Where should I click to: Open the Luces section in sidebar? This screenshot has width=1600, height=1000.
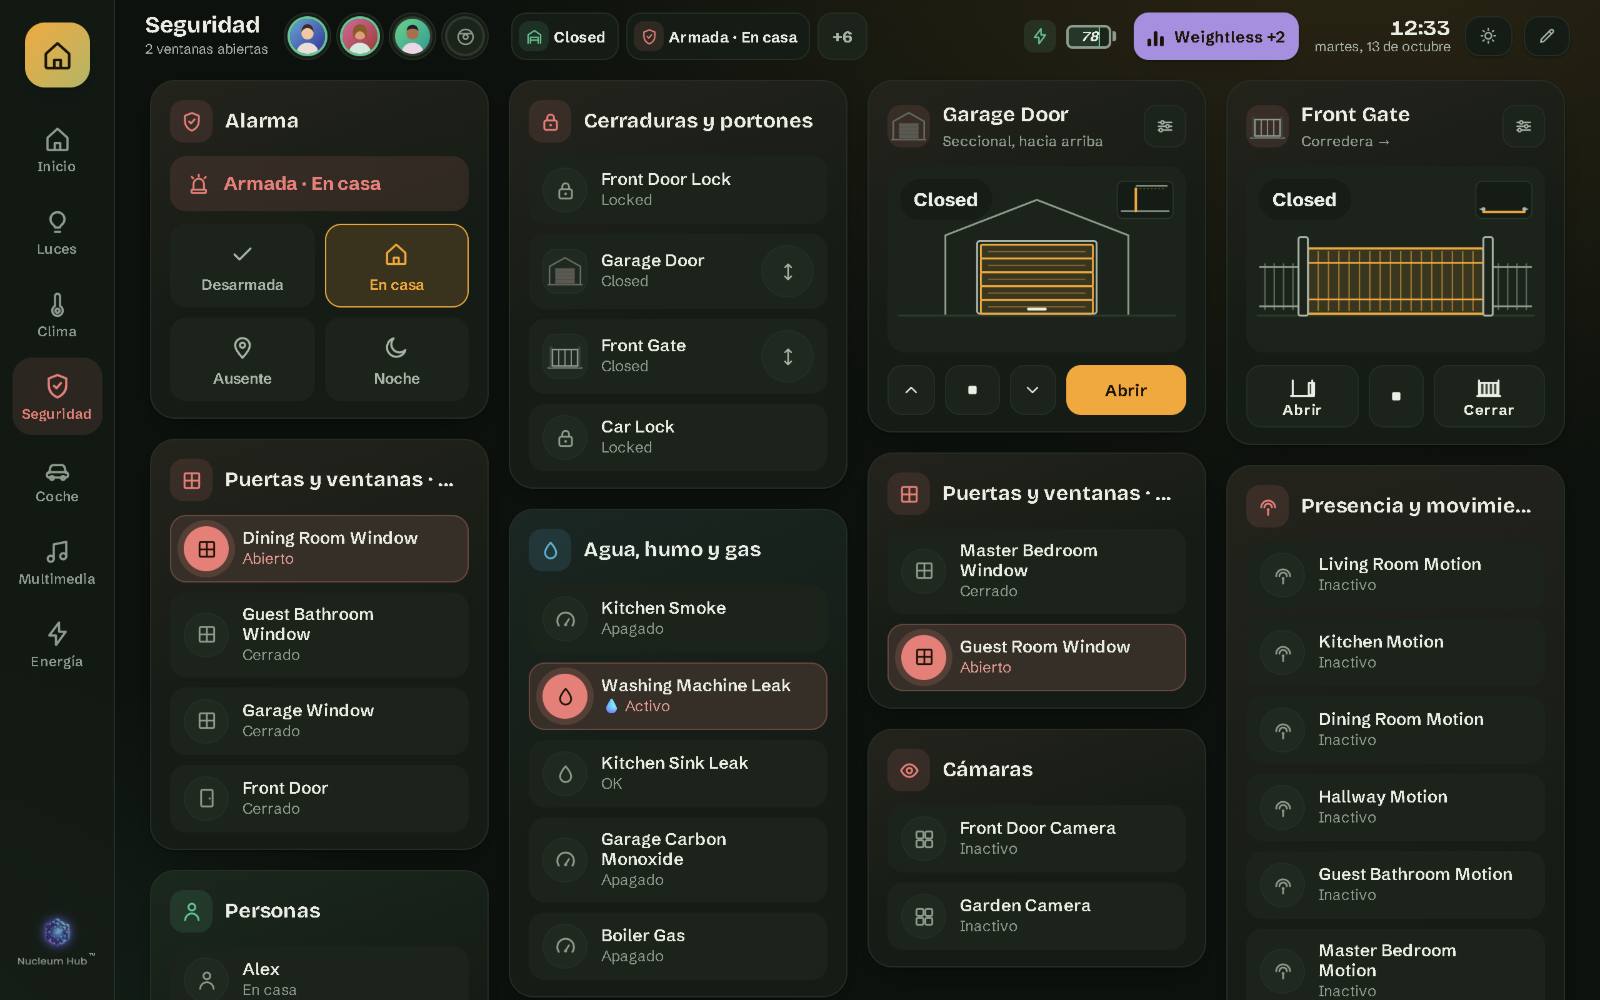pos(57,233)
